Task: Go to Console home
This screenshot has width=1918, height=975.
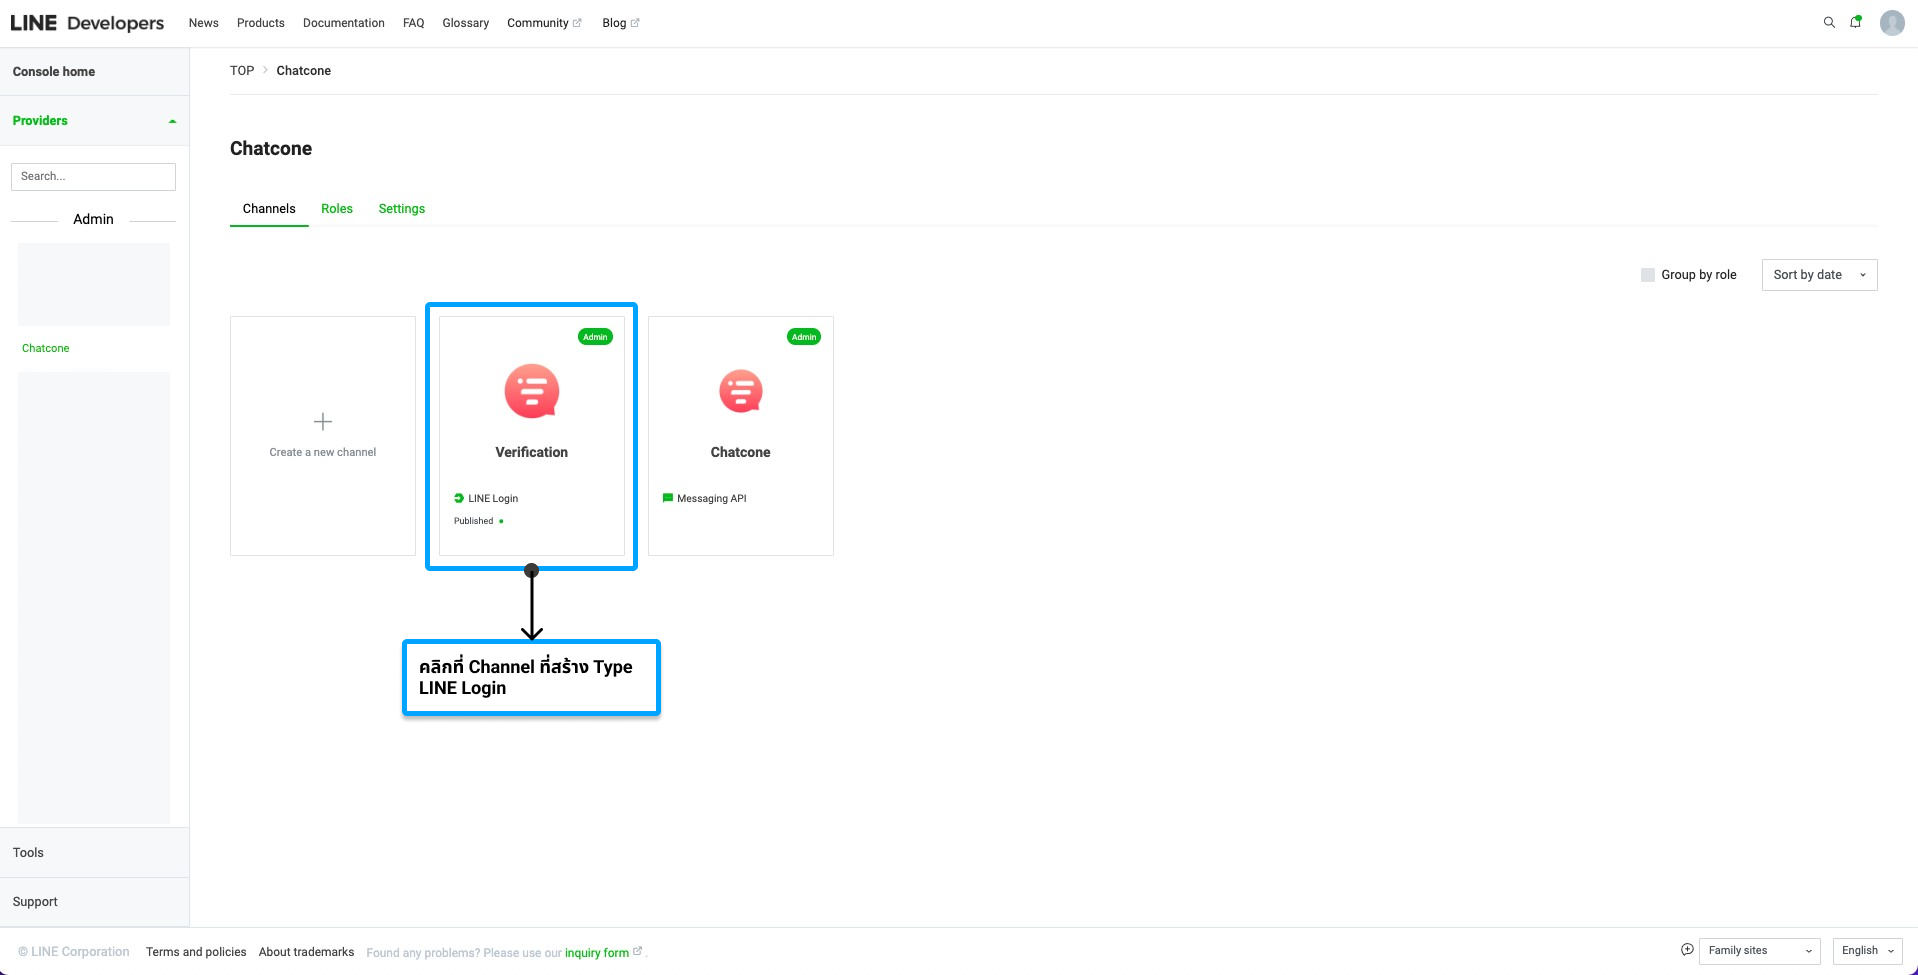Action: tap(54, 72)
